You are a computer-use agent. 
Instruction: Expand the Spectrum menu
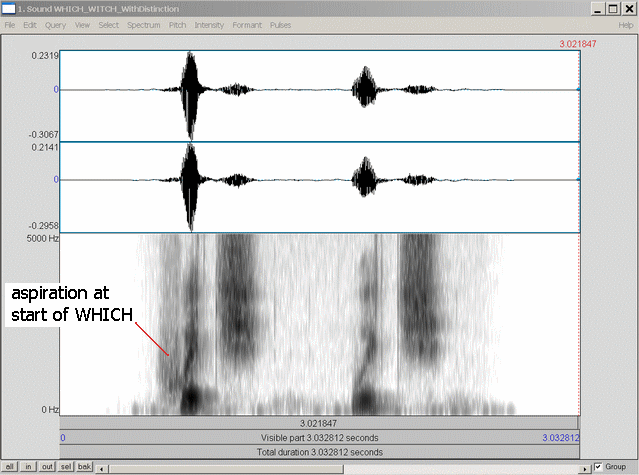pos(143,24)
